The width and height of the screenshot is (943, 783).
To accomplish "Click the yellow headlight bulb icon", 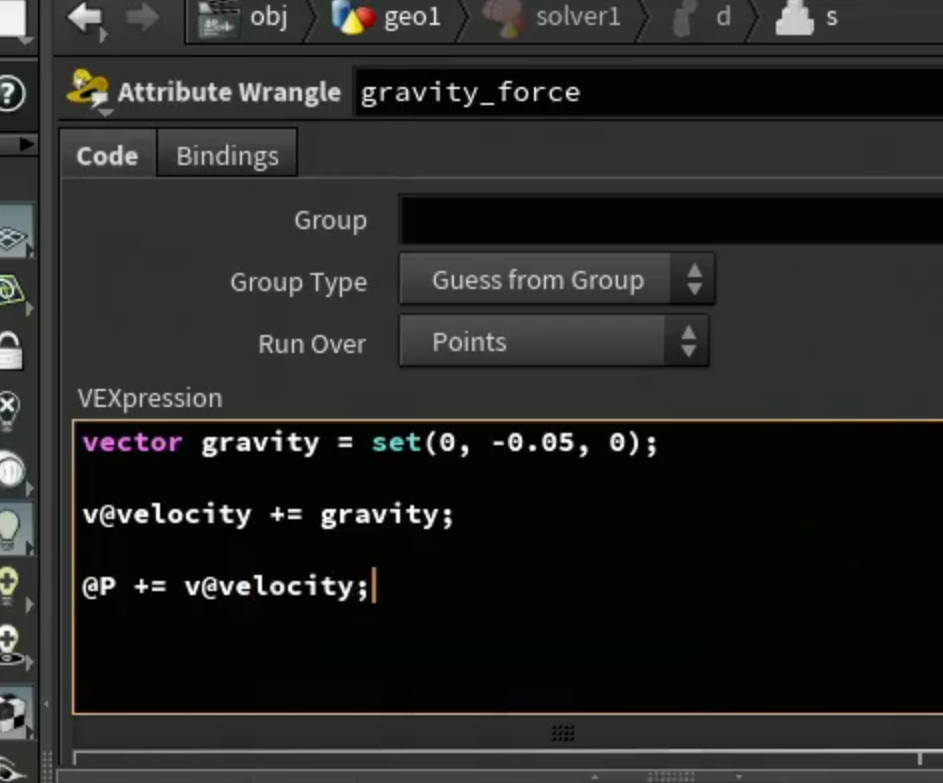I will [10, 585].
